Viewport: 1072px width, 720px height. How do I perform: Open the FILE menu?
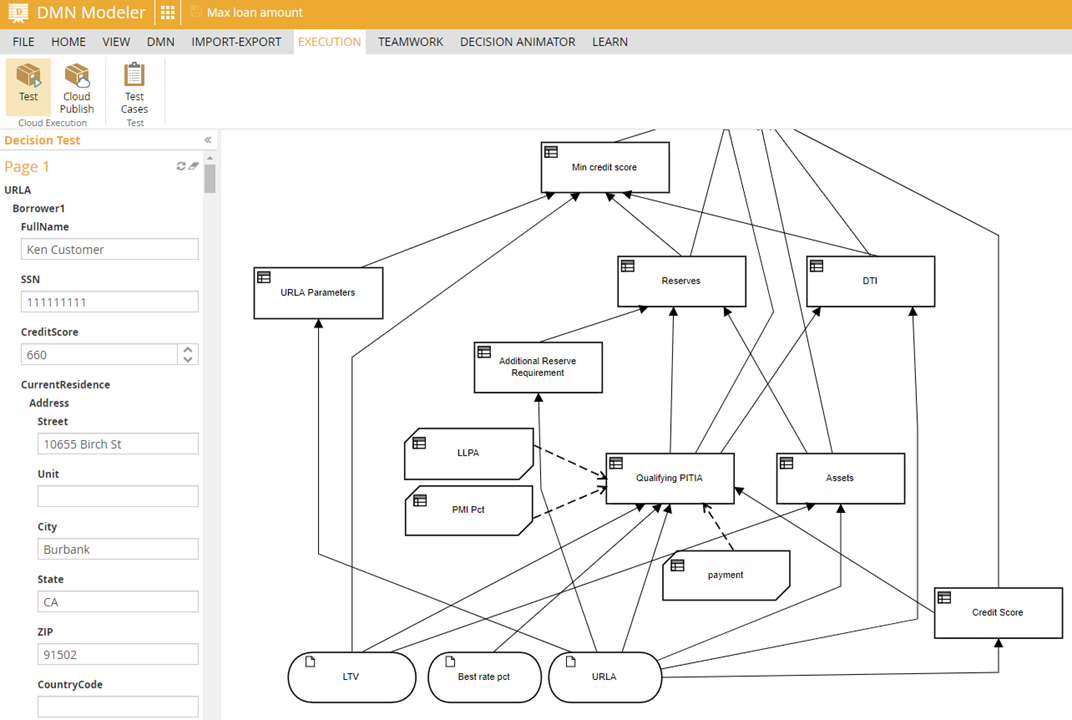coord(23,42)
